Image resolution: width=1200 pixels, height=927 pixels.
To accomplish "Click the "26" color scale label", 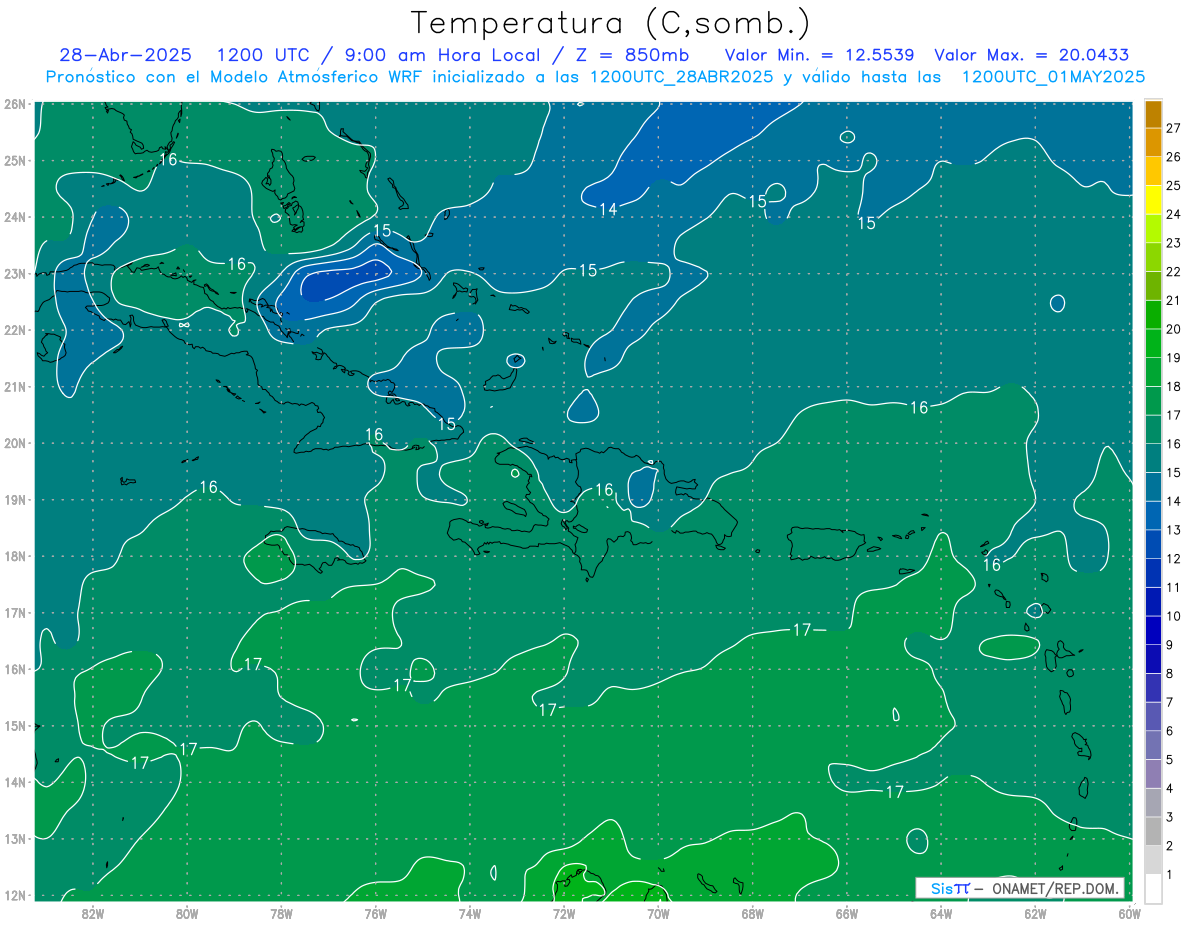I will [1173, 157].
